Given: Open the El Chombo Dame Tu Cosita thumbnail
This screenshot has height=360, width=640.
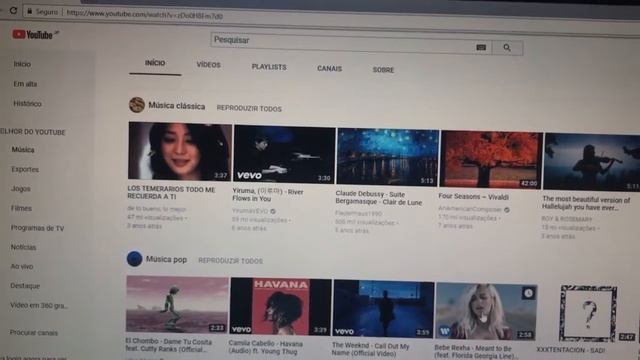Looking at the screenshot, I should [177, 304].
